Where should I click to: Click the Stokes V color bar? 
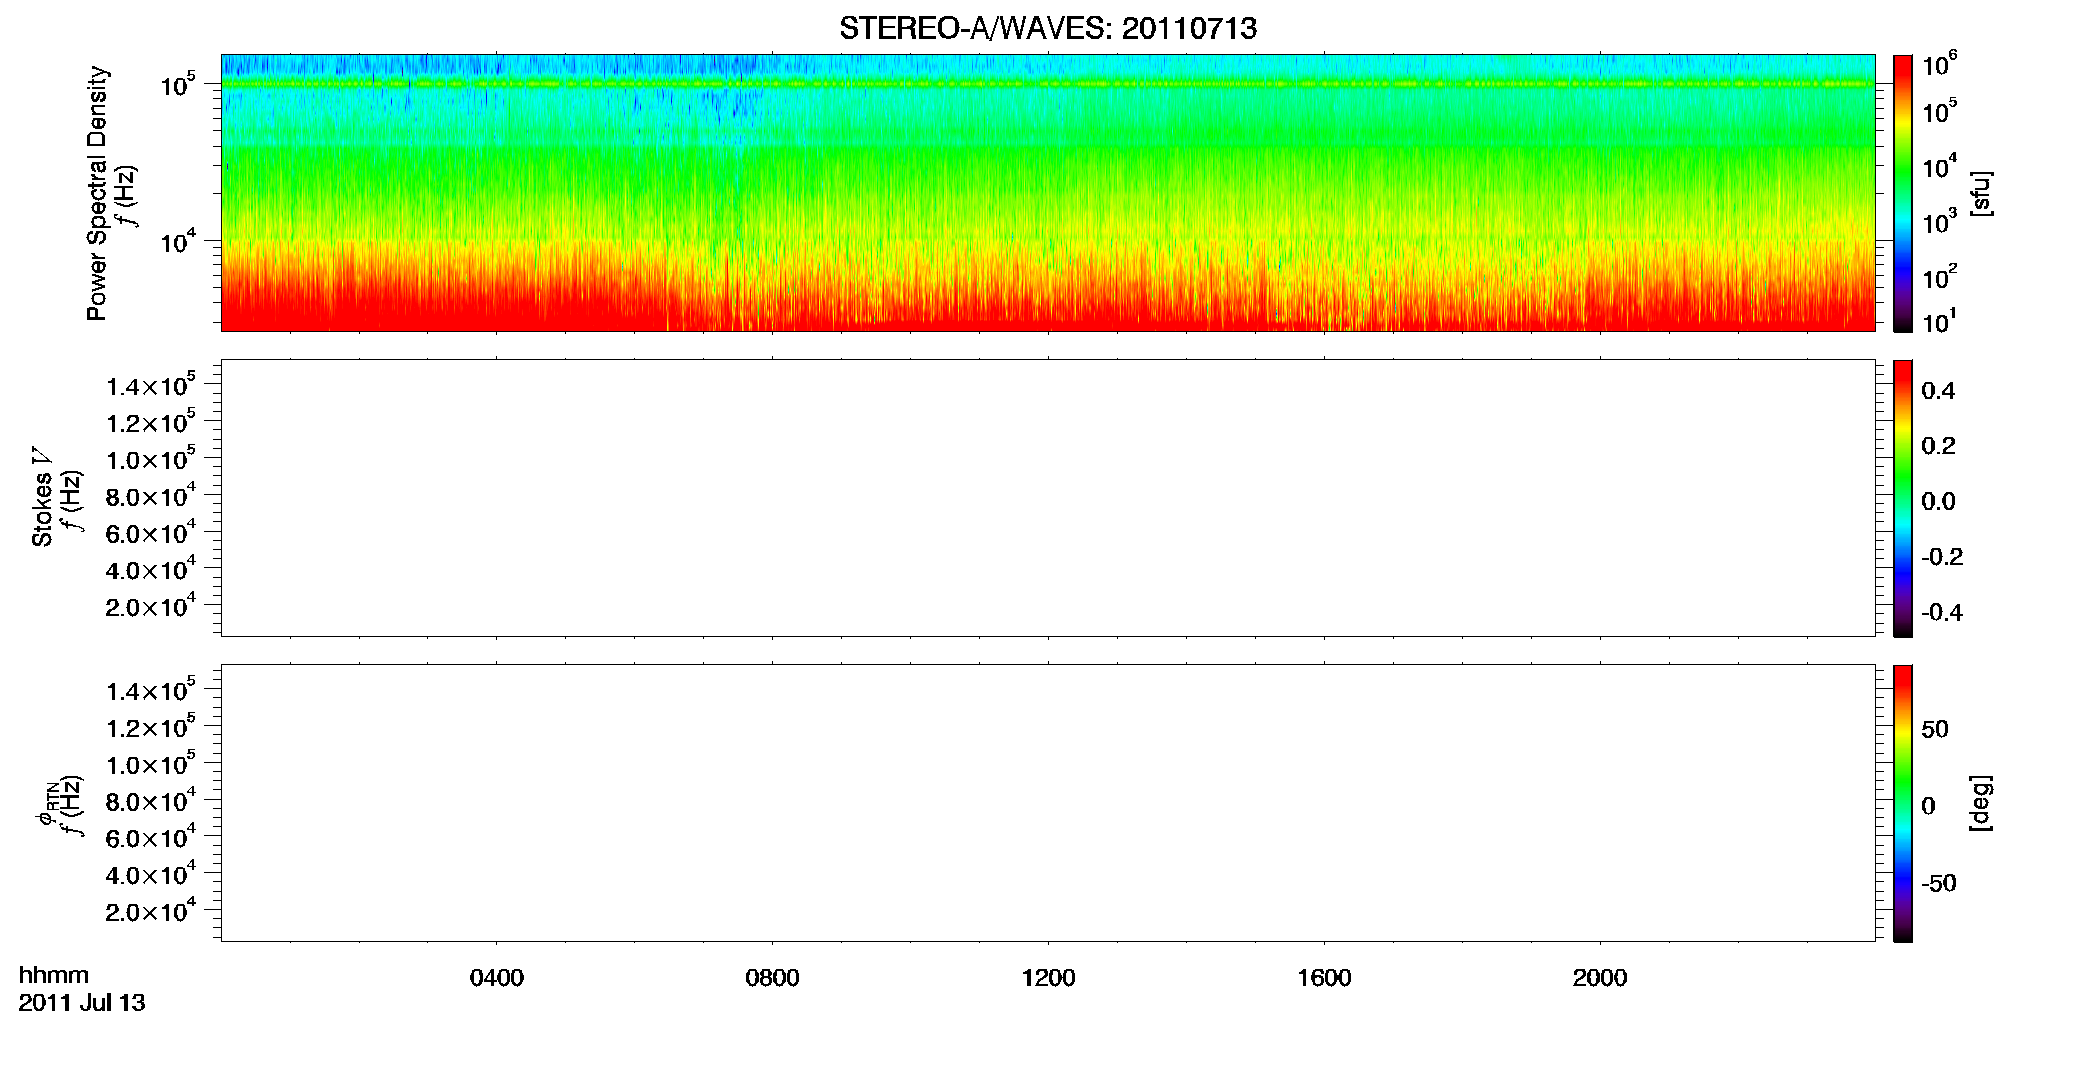[1903, 498]
